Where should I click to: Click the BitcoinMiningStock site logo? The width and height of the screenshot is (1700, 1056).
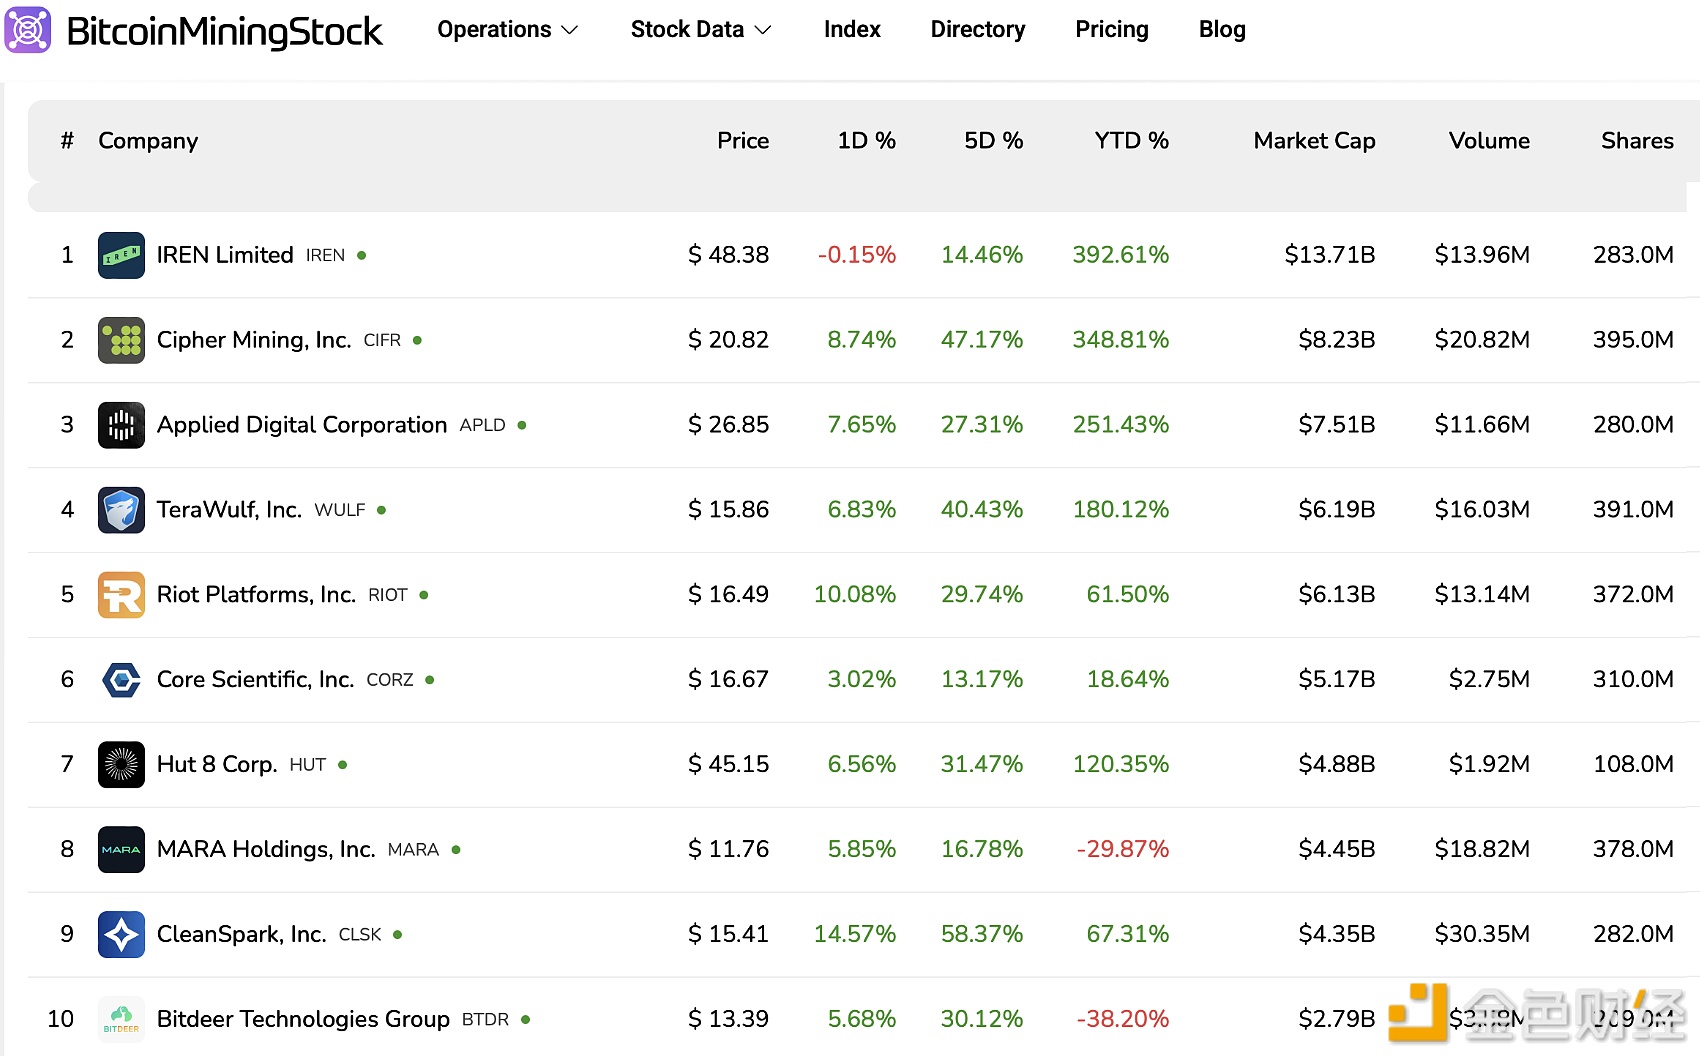196,29
